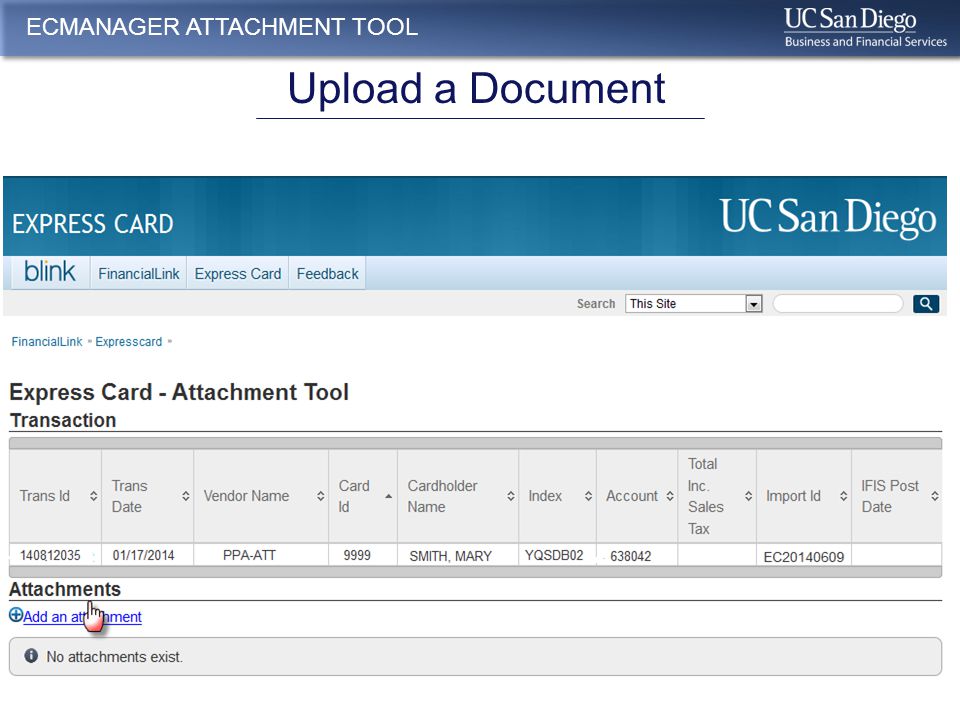Sort by Import Id column arrows
Viewport: 960px width, 720px height.
(843, 496)
